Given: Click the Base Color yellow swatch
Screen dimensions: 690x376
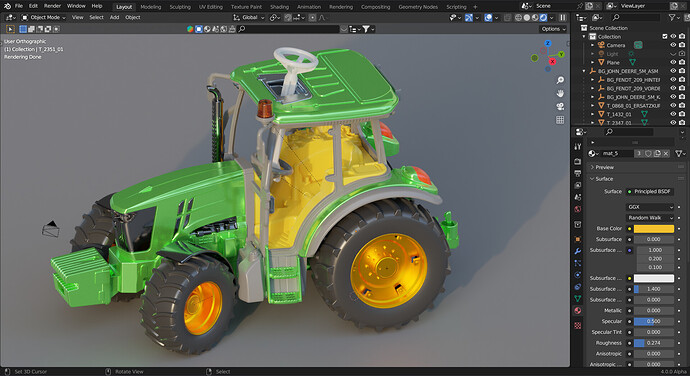Looking at the screenshot, I should [x=653, y=229].
